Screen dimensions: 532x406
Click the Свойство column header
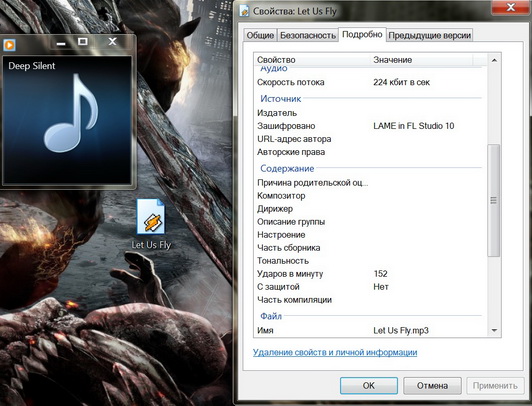[x=311, y=60]
